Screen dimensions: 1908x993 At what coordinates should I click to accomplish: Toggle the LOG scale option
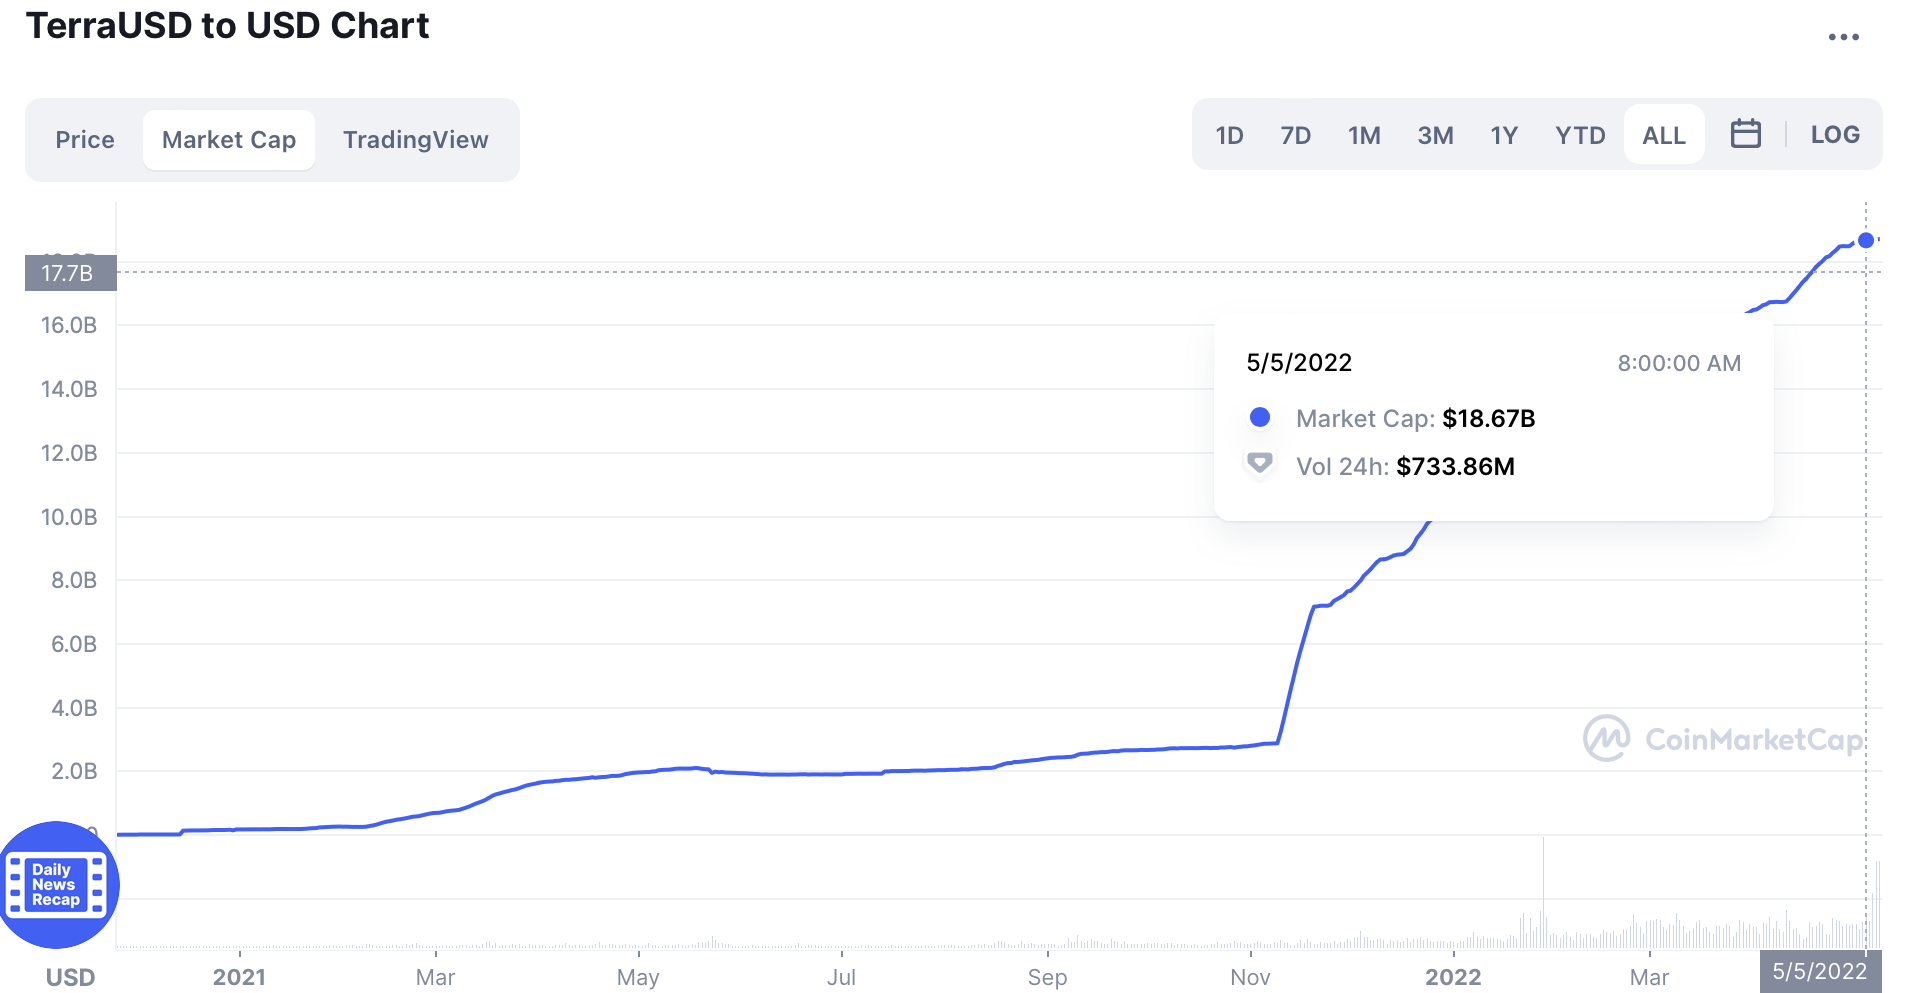pos(1835,134)
